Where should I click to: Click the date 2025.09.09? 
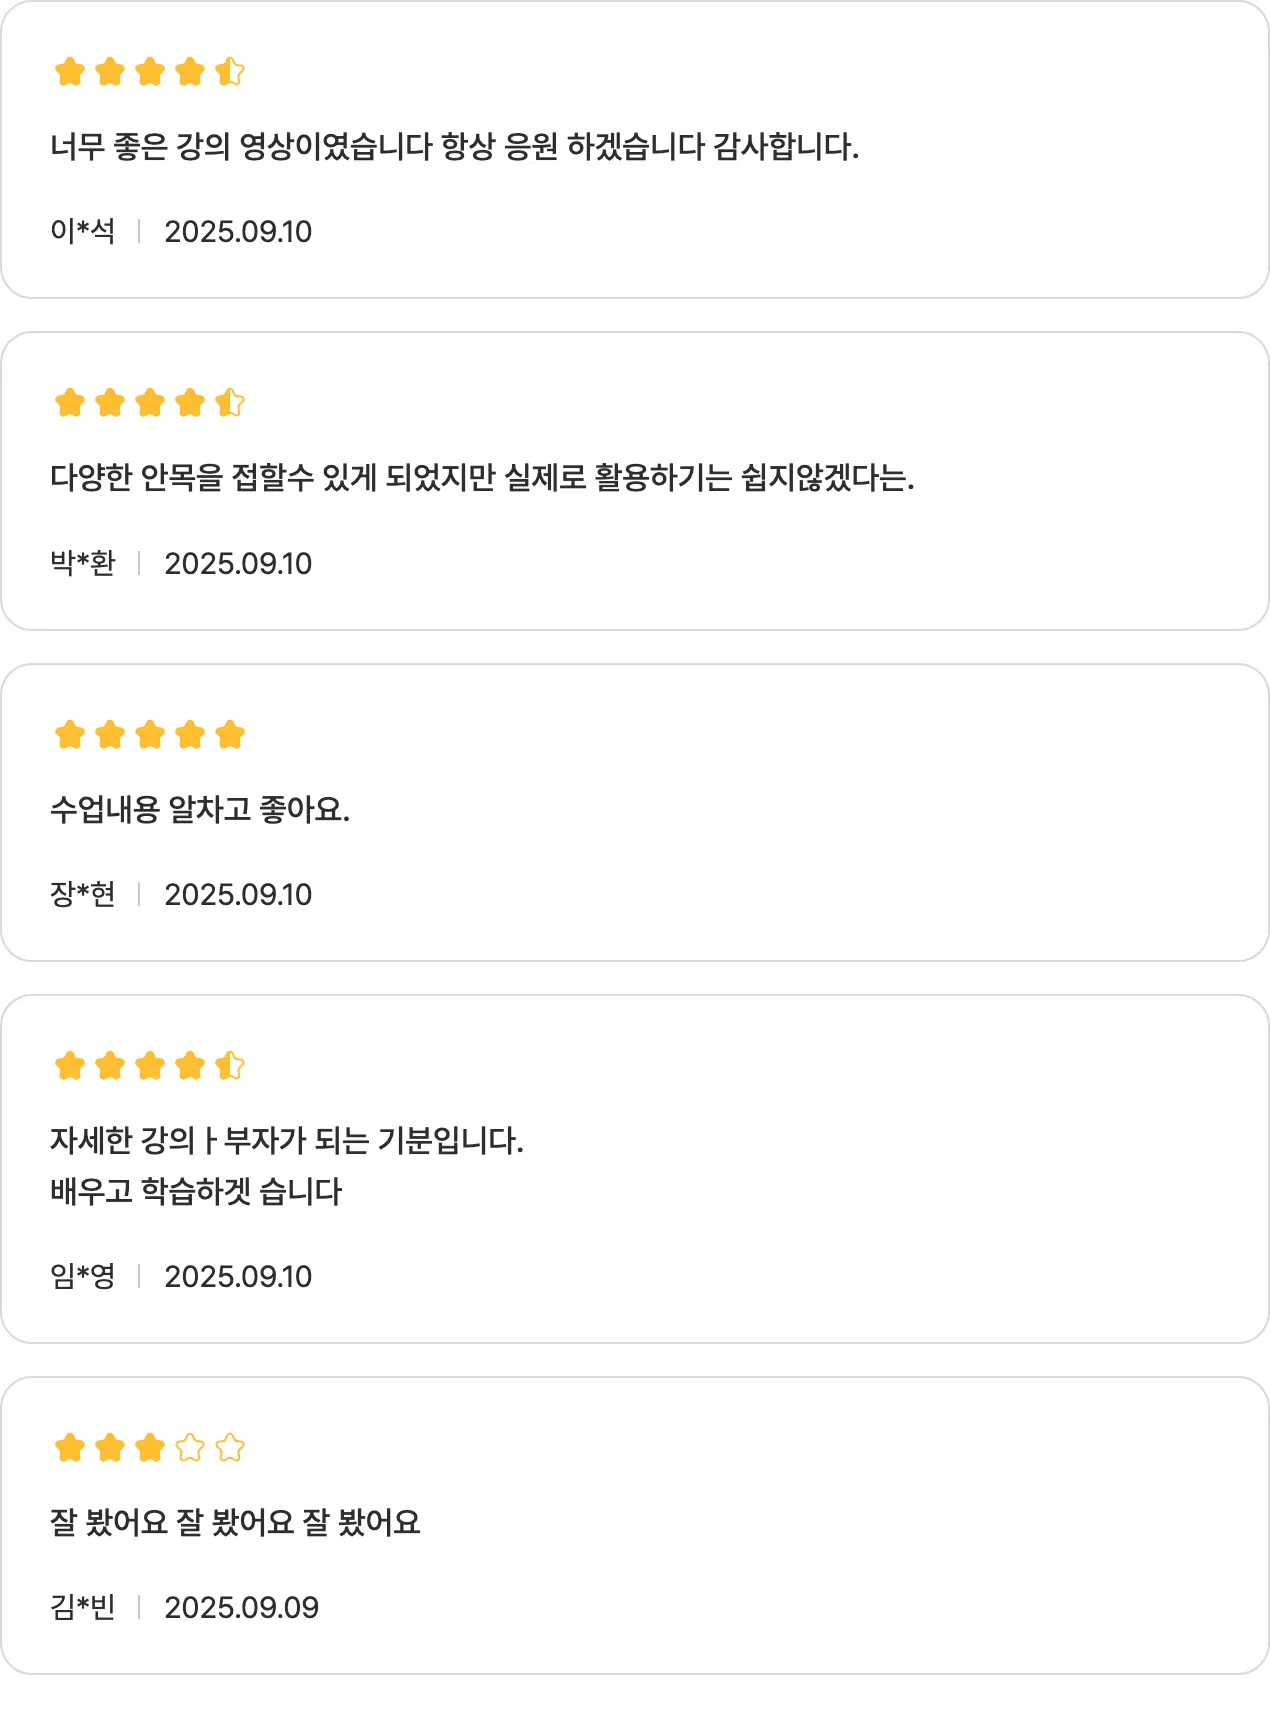pyautogui.click(x=241, y=1607)
